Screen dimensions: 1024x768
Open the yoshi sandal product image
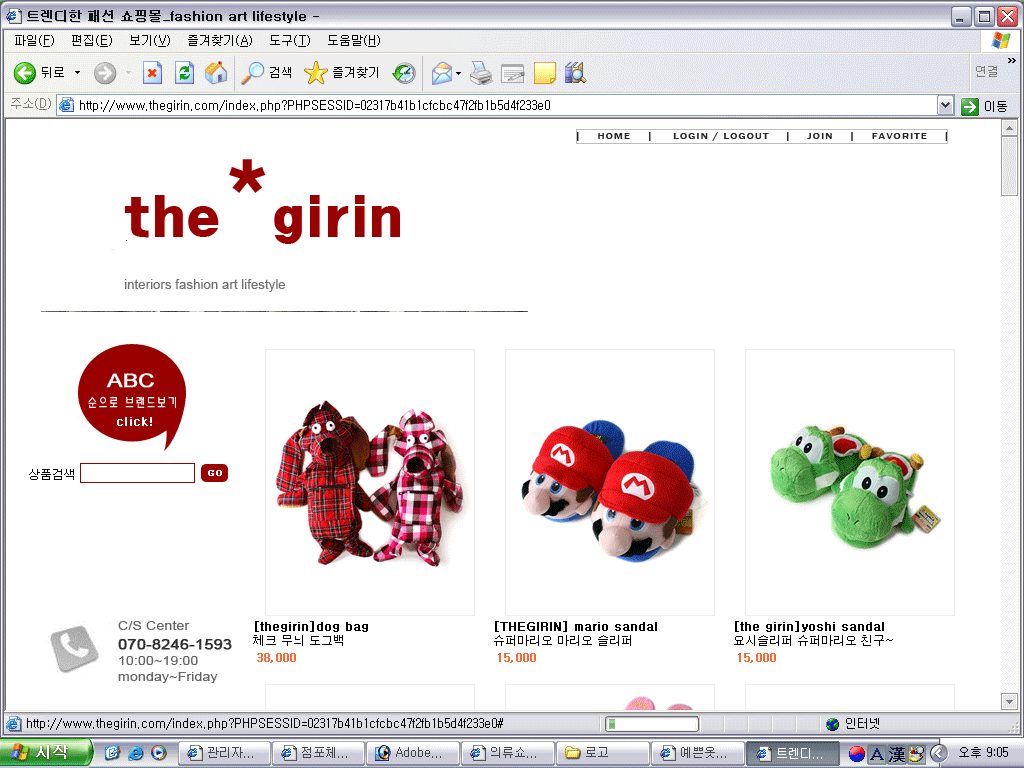click(x=850, y=482)
